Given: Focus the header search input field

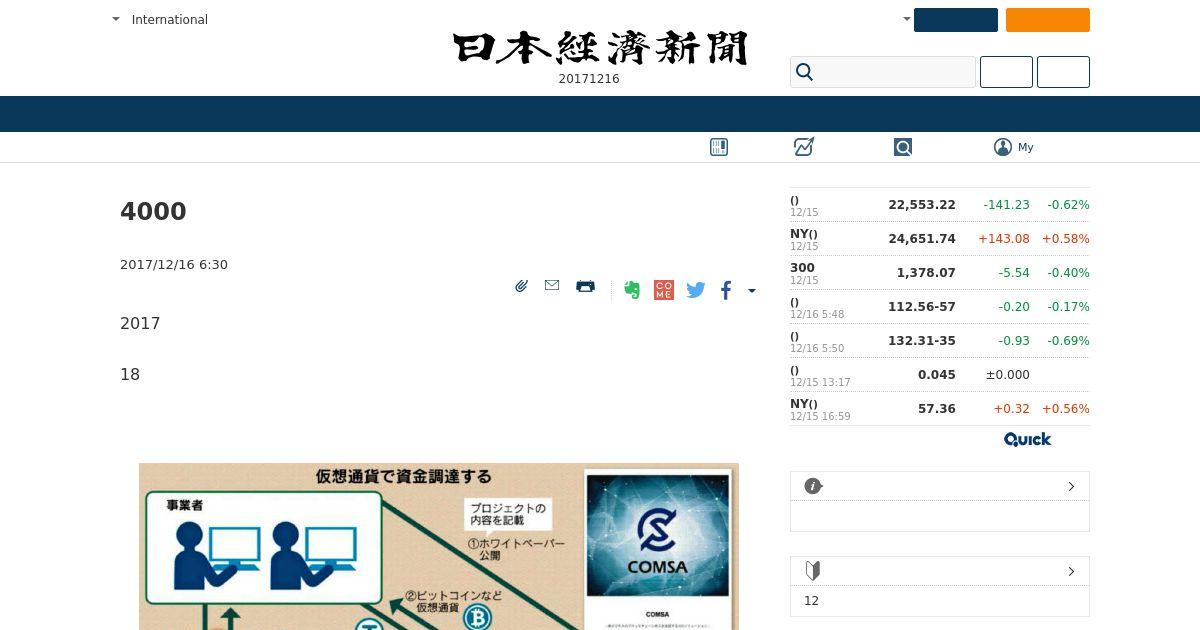Looking at the screenshot, I should (883, 72).
